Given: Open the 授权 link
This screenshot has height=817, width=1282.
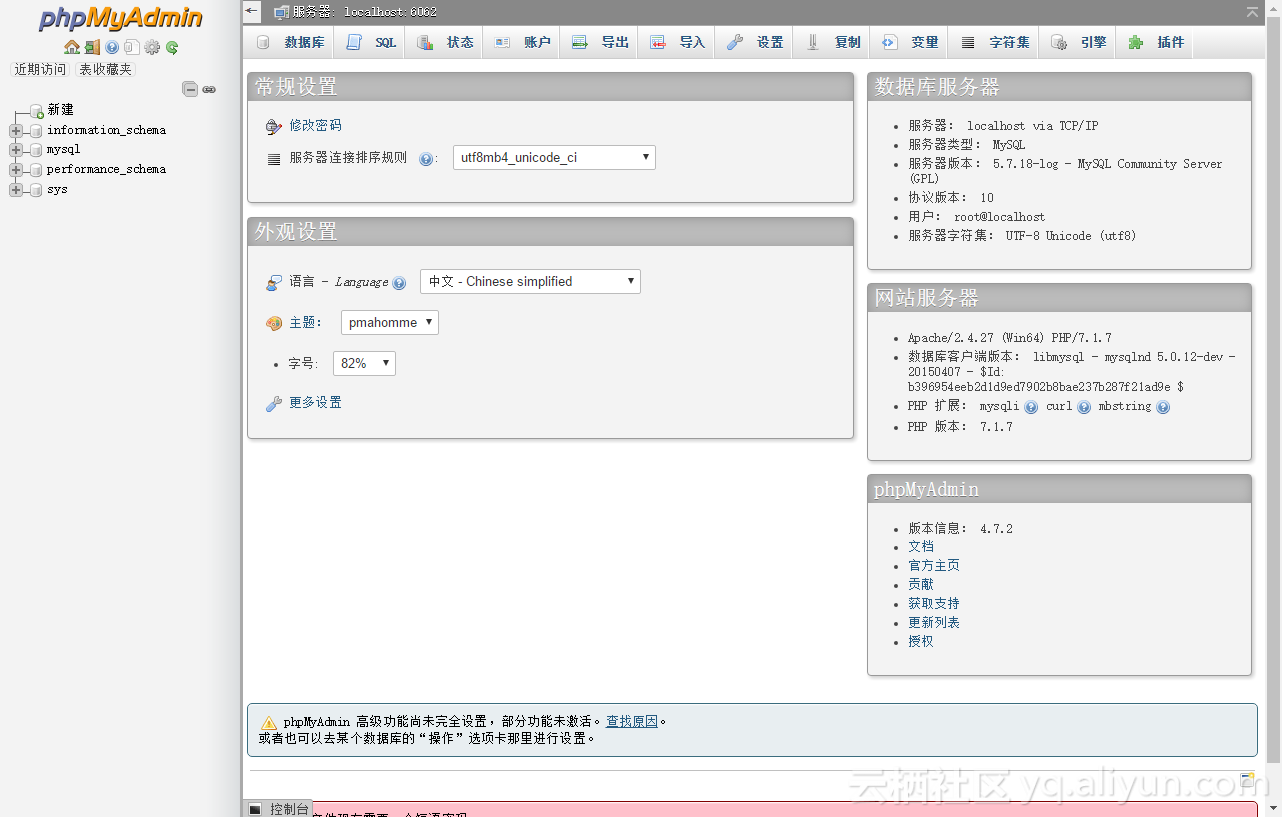Looking at the screenshot, I should pyautogui.click(x=921, y=641).
